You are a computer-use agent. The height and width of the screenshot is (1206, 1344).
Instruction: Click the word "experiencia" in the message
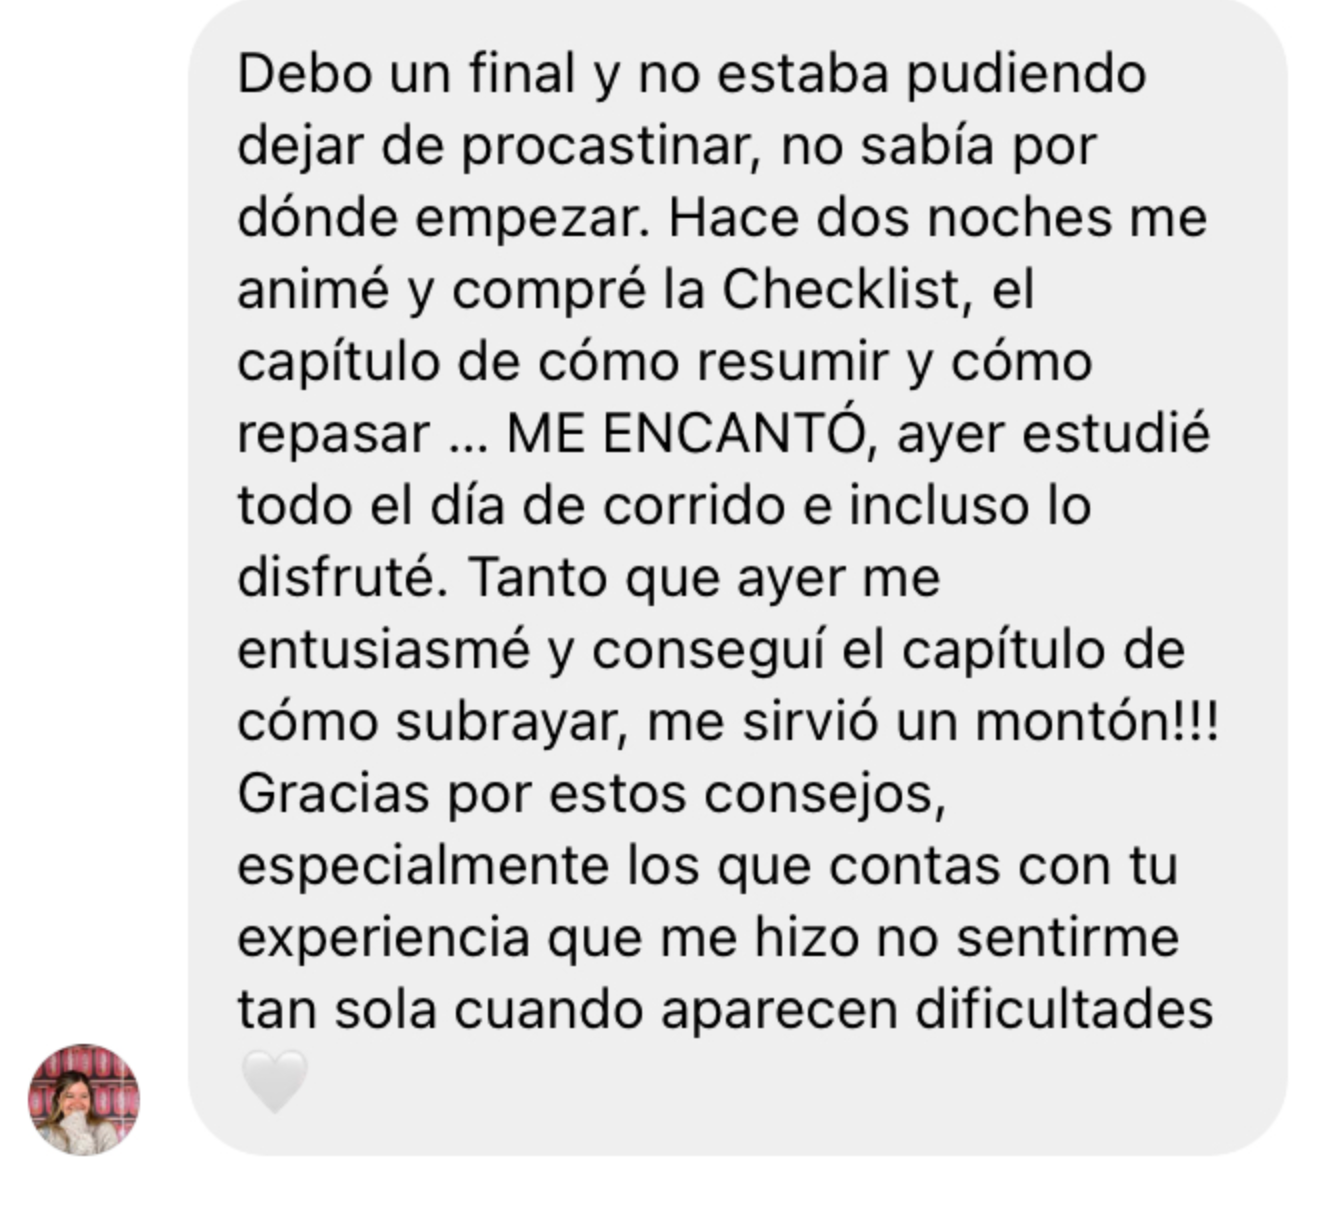(x=384, y=938)
